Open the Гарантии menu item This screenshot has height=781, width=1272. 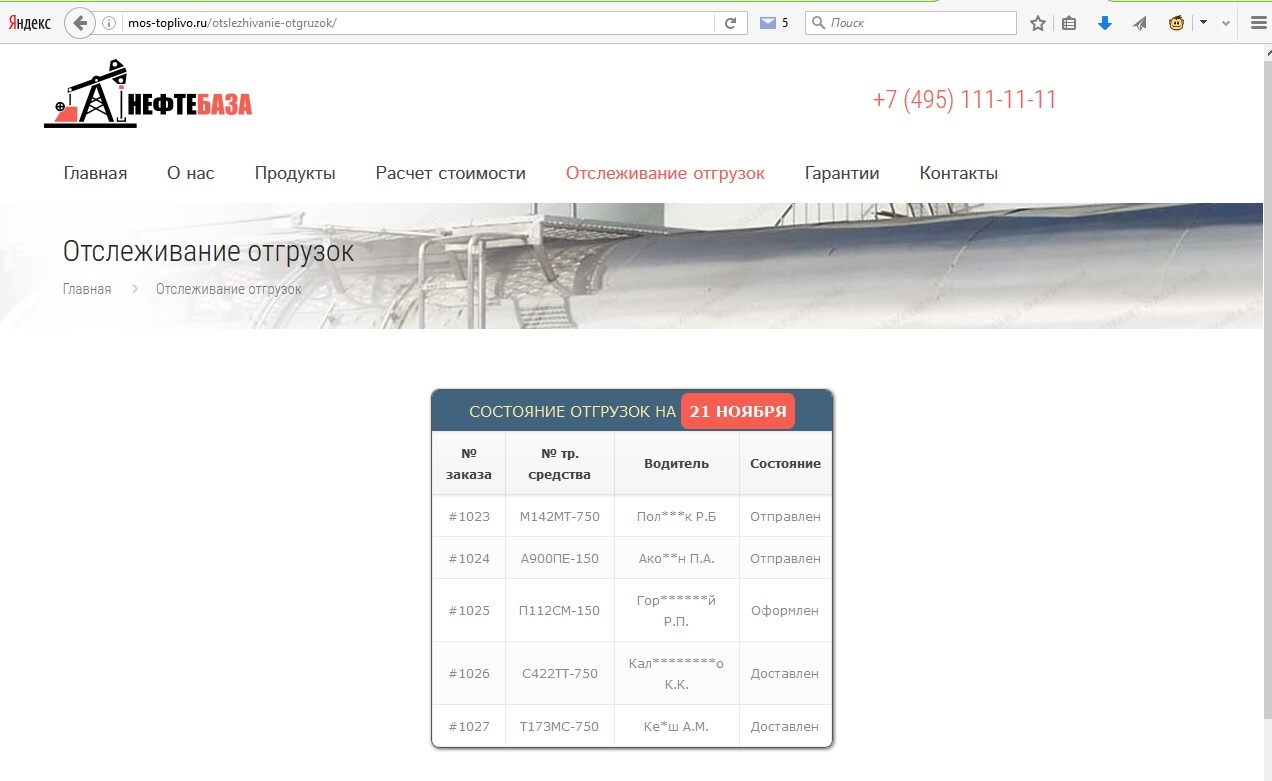[842, 173]
